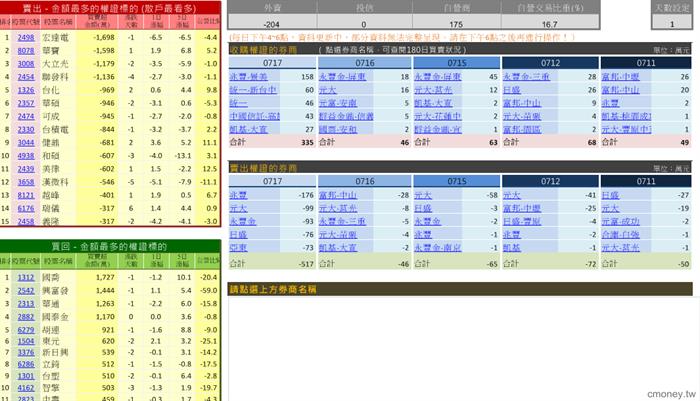Open 亞東 broker link valued -73
Image resolution: width=700 pixels, height=401 pixels.
(238, 247)
